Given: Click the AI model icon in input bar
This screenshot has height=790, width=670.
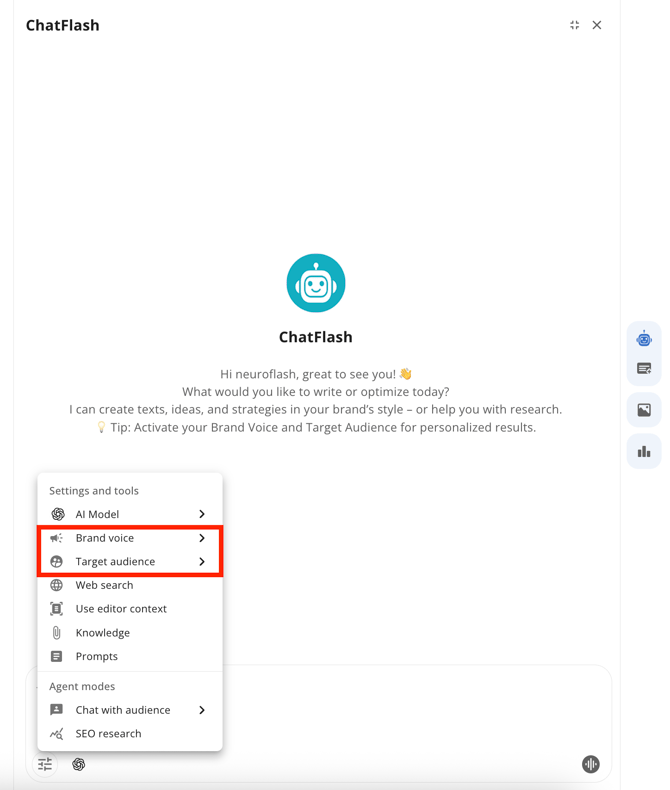Looking at the screenshot, I should tap(79, 764).
